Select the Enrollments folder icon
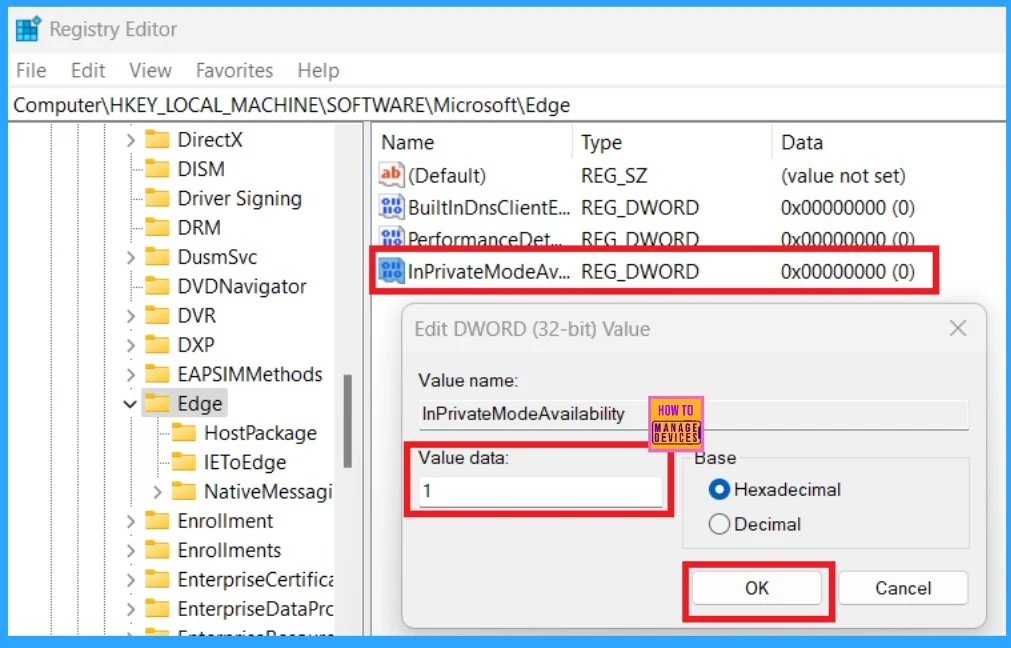Screen dimensions: 1011x648 pyautogui.click(x=157, y=550)
